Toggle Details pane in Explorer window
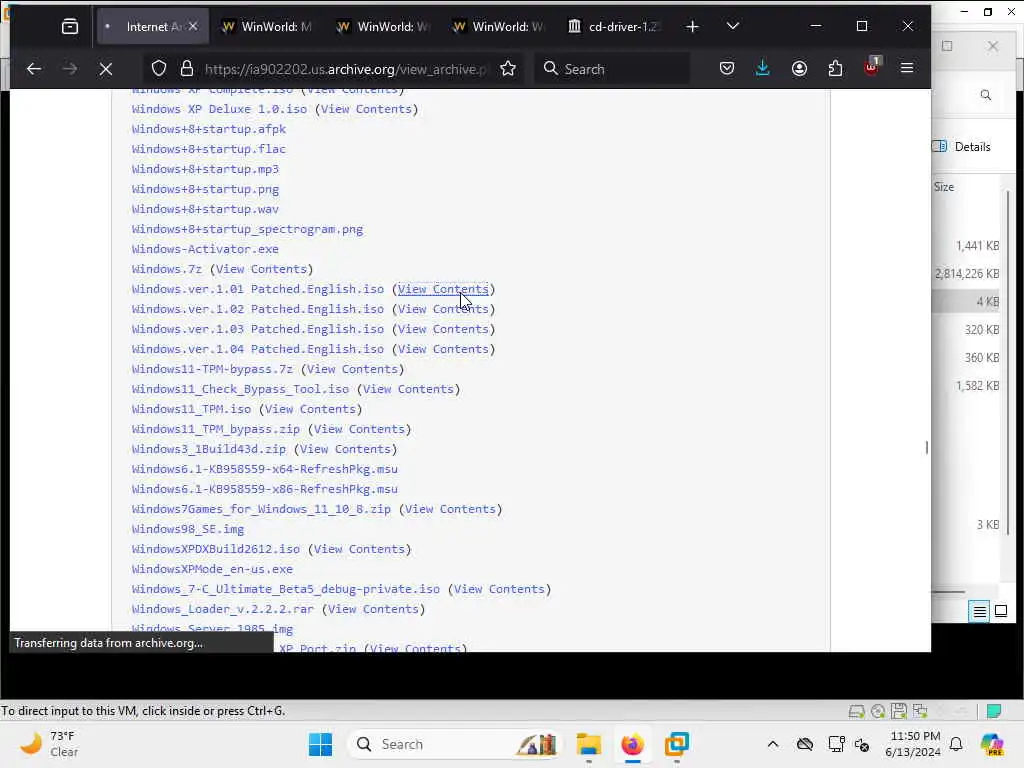Screen dimensions: 1024x768 (x=961, y=147)
